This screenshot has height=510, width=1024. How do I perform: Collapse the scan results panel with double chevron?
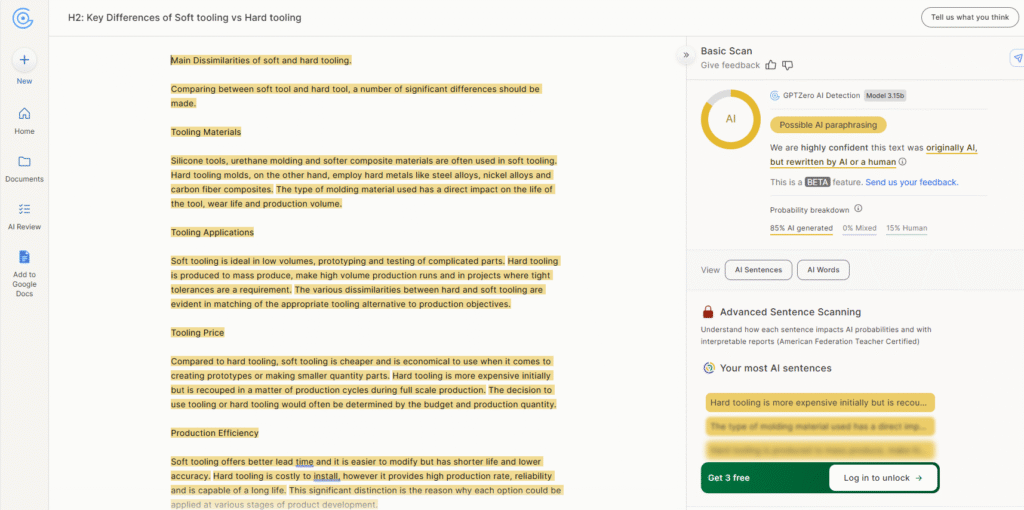pyautogui.click(x=686, y=55)
